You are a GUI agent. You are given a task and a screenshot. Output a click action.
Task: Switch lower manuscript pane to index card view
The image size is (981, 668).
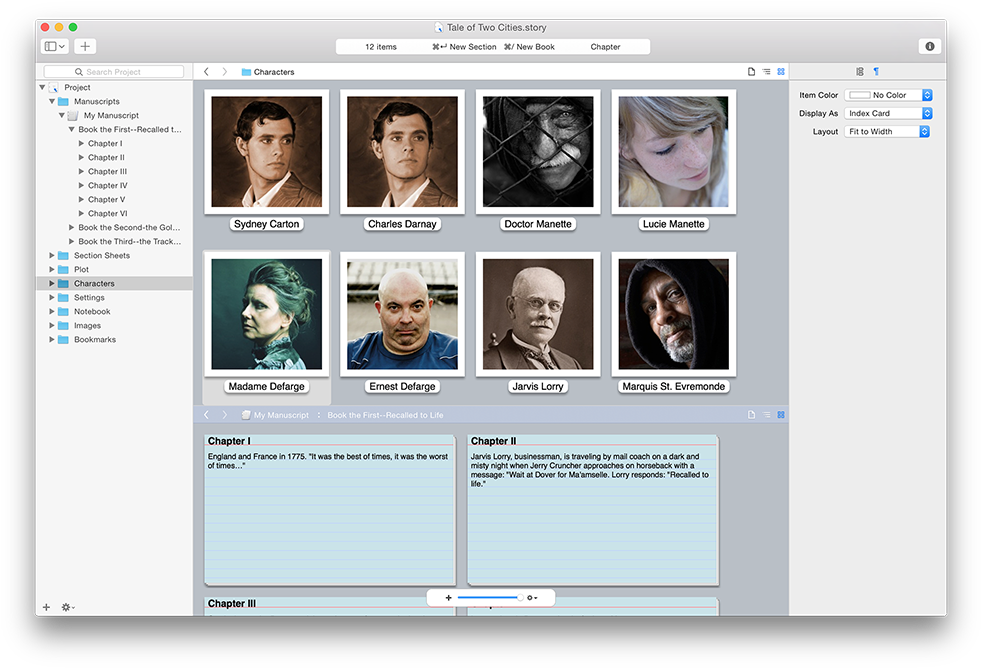pyautogui.click(x=781, y=415)
